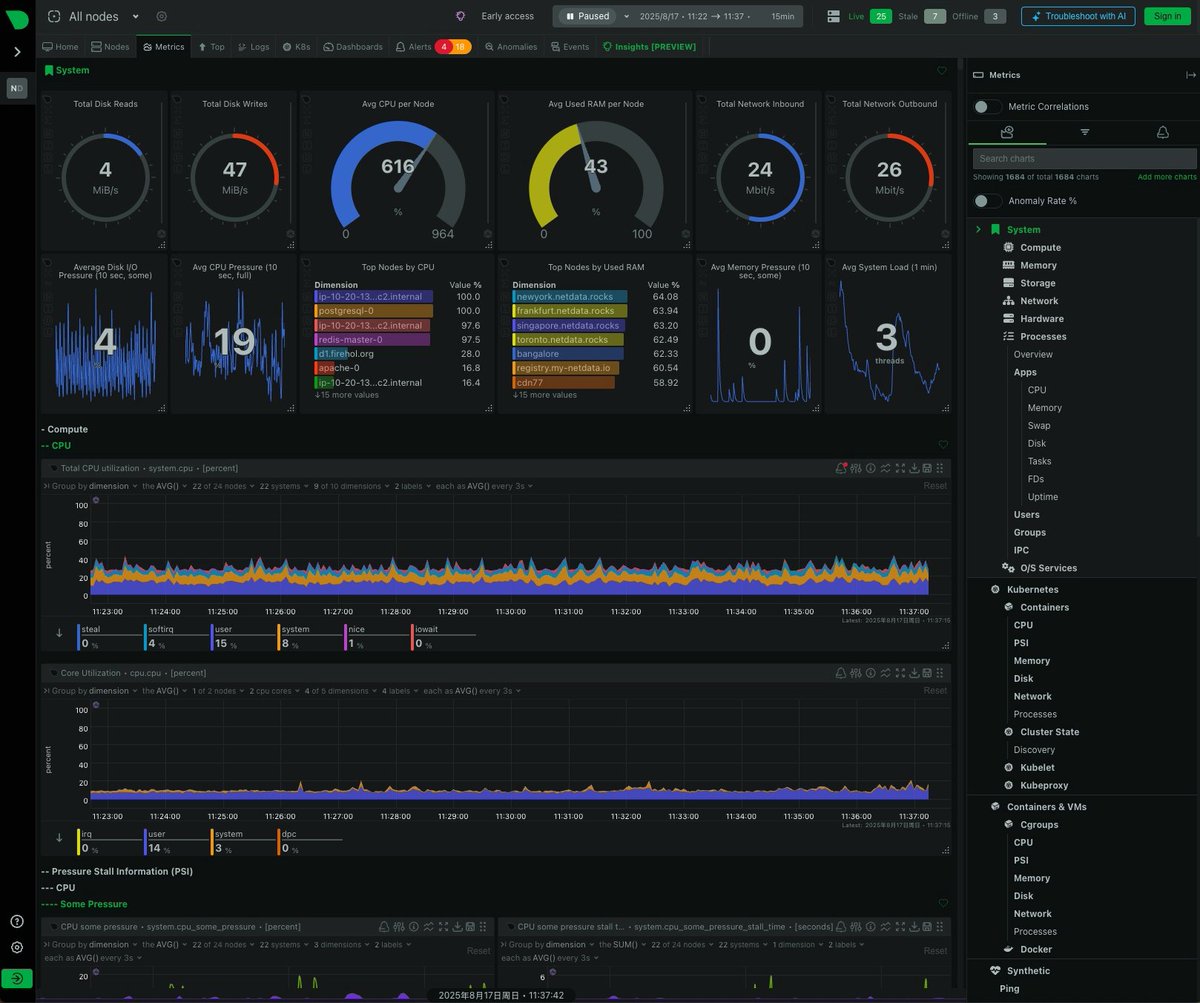Viewport: 1200px width, 1003px height.
Task: Open Cluster State in the tree
Action: pyautogui.click(x=1049, y=732)
